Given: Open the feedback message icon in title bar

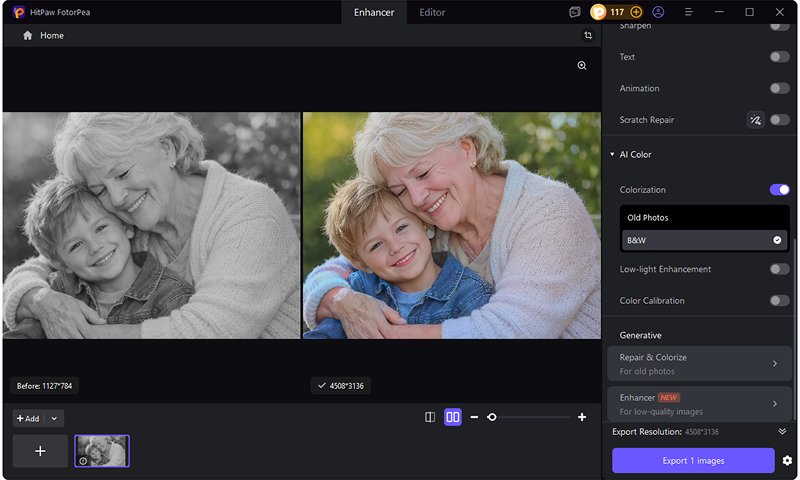Looking at the screenshot, I should [x=574, y=12].
